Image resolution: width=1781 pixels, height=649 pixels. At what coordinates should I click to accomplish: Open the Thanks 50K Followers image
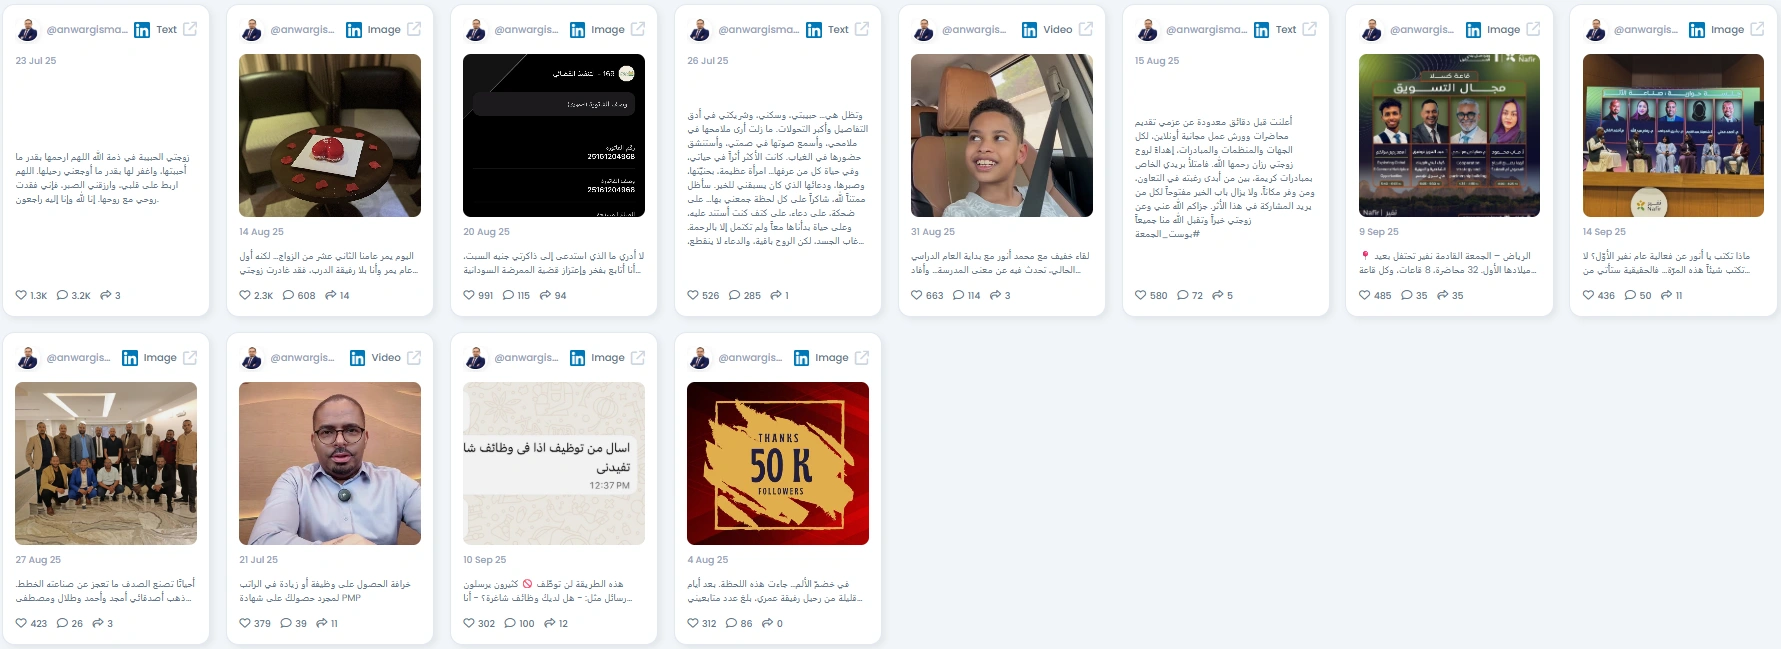point(778,463)
